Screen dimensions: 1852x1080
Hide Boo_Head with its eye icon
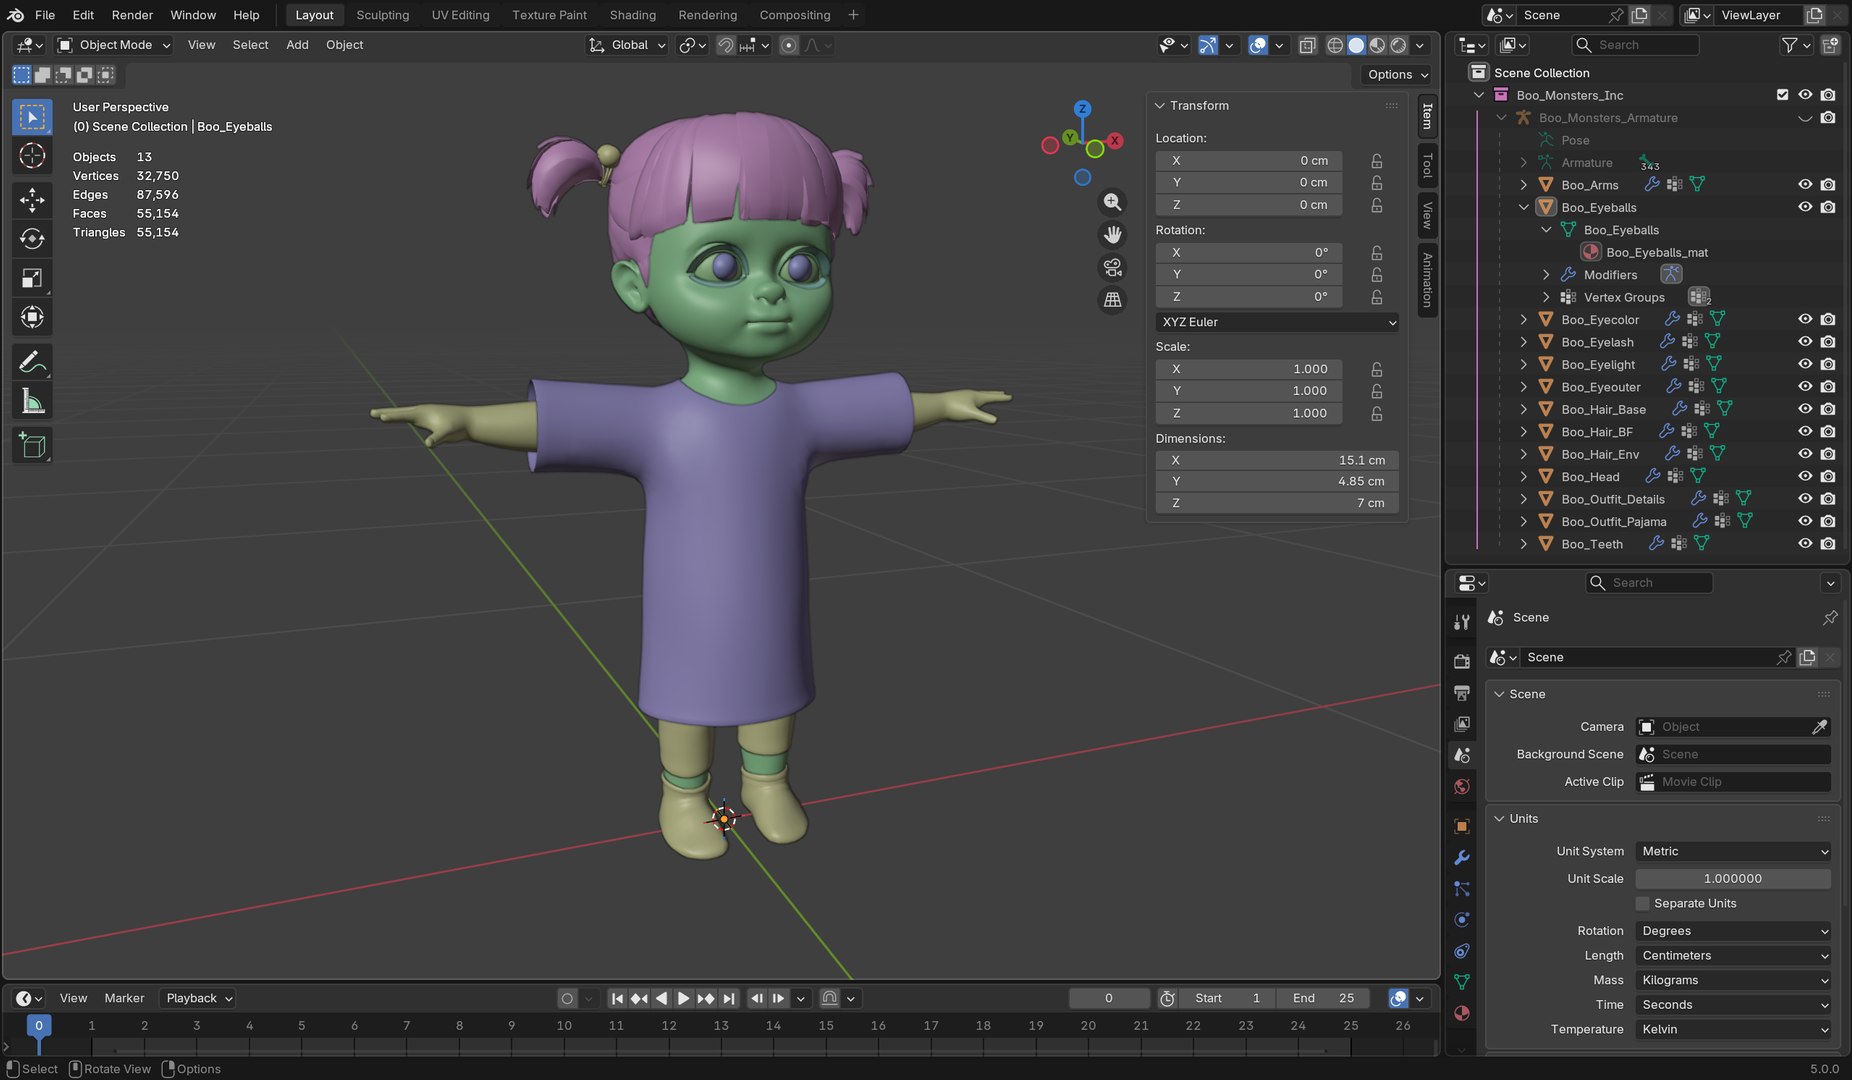click(1805, 477)
